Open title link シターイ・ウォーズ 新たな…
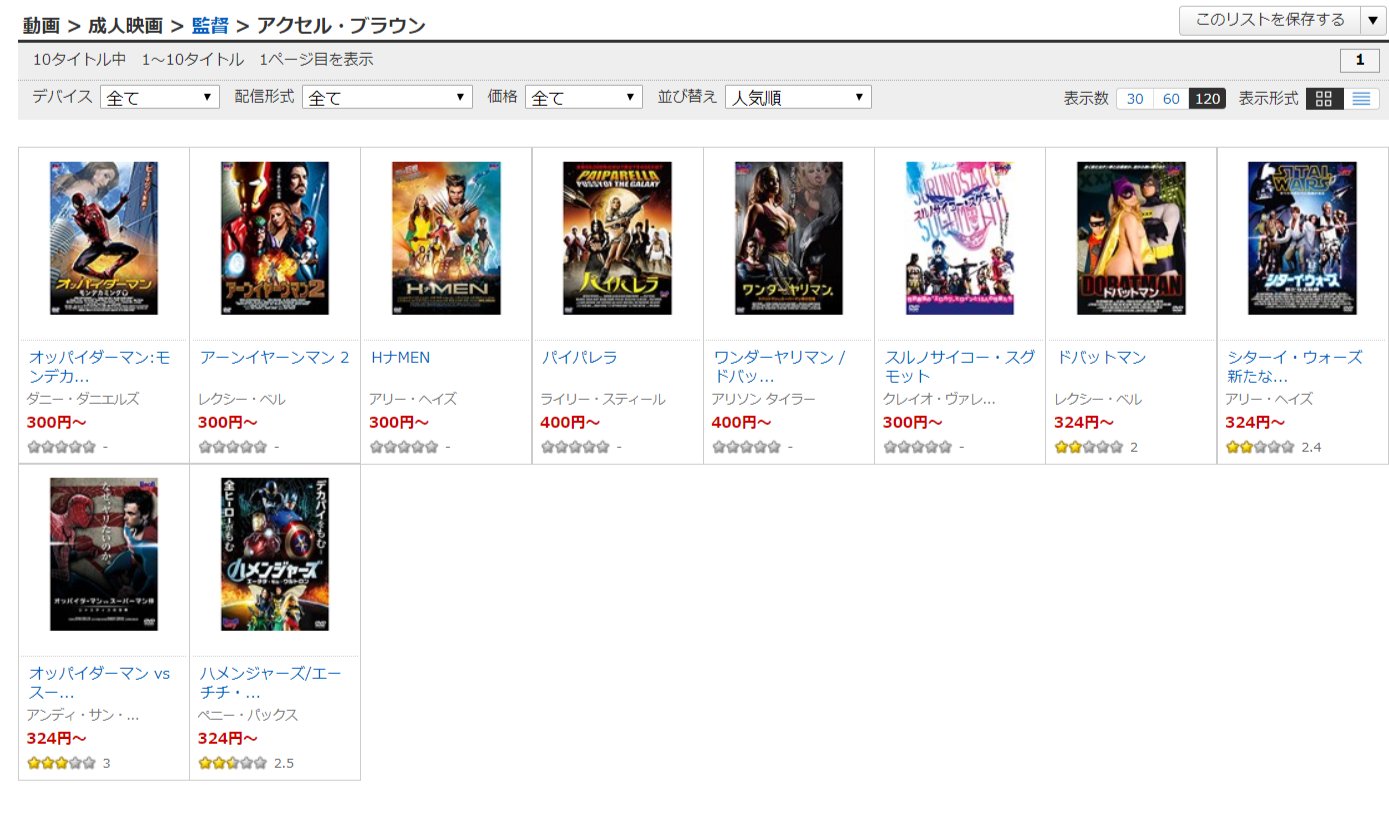 pyautogui.click(x=1294, y=367)
